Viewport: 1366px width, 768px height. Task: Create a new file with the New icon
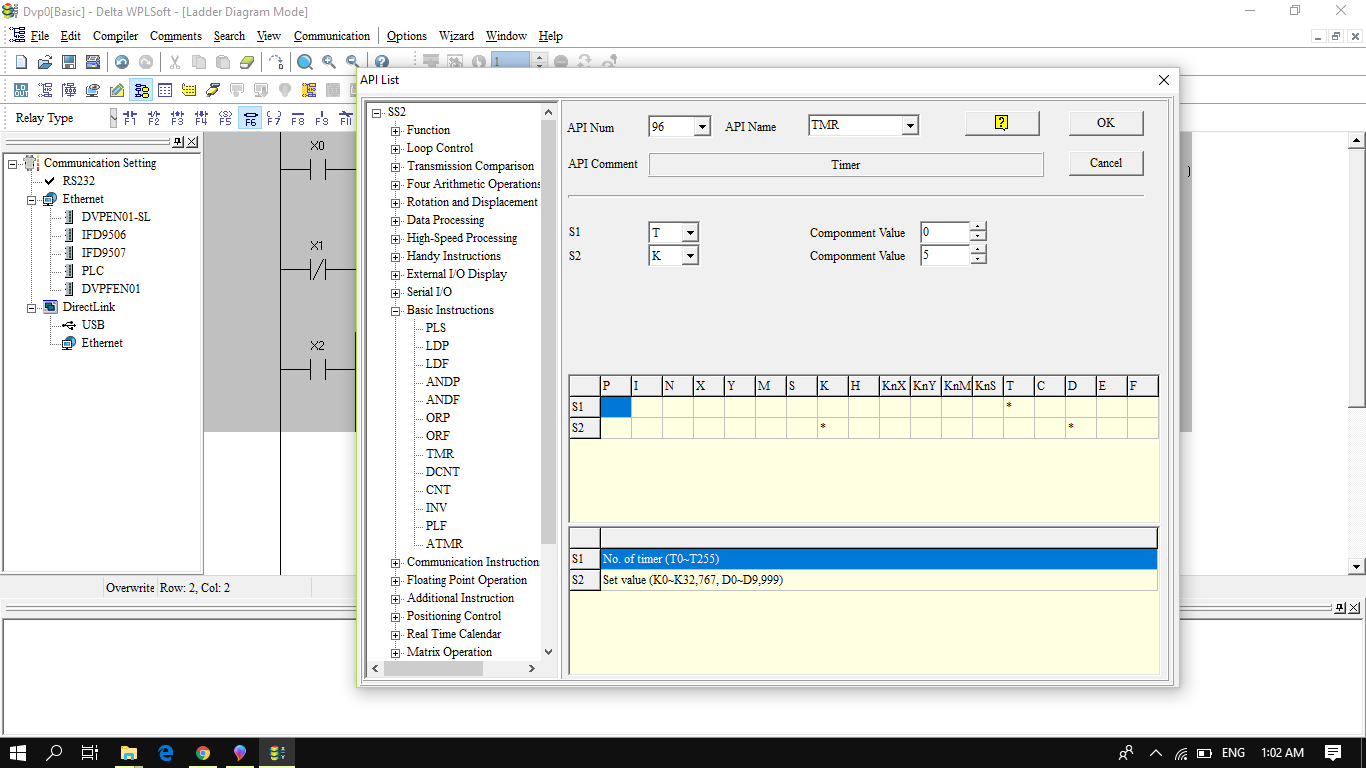coord(20,61)
